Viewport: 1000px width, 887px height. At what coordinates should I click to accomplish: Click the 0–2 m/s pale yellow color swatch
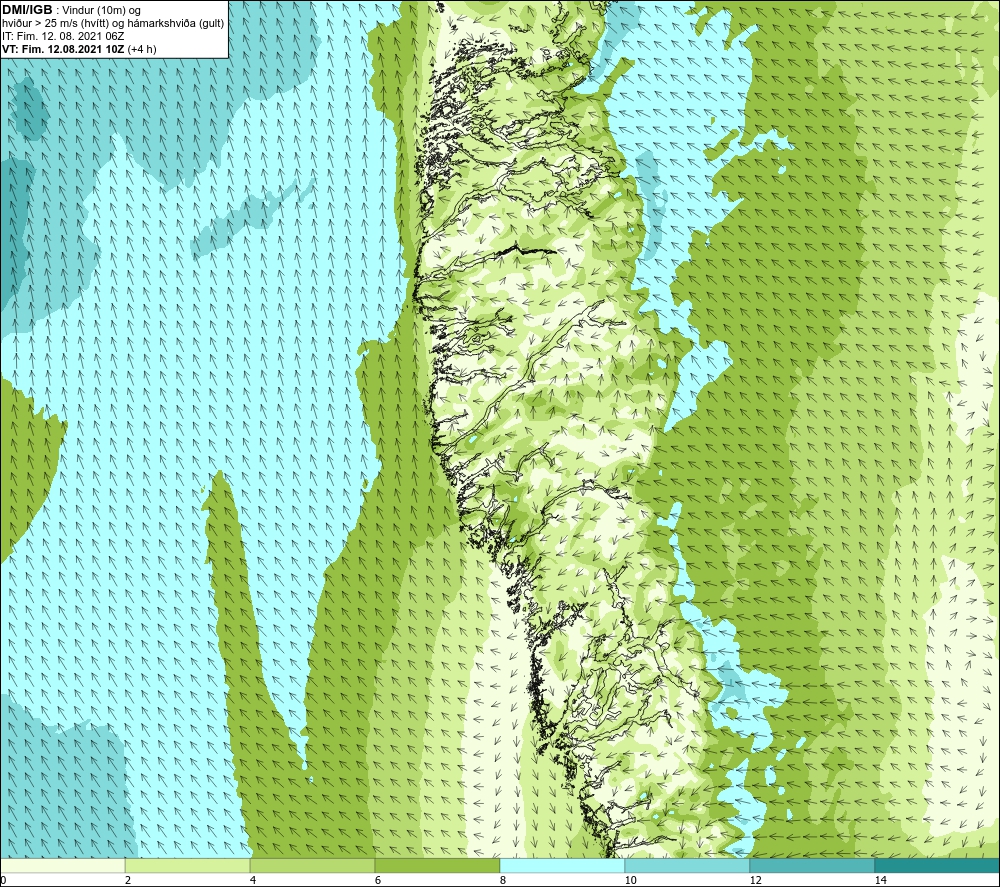coord(62,866)
